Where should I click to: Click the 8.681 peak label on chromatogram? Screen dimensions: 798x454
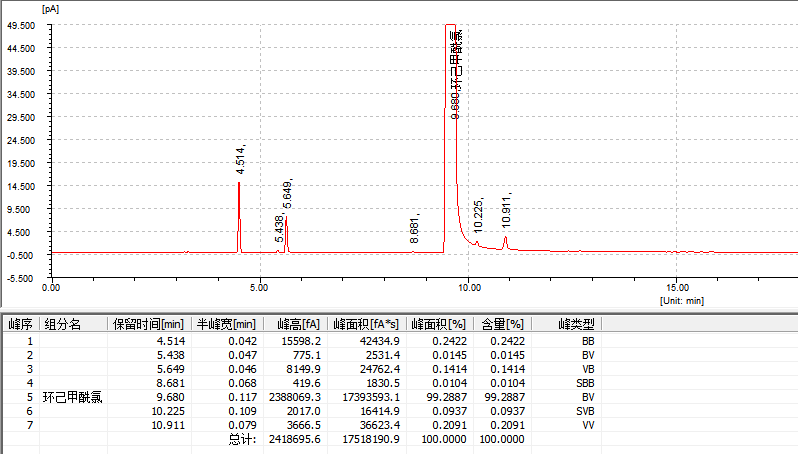click(414, 228)
